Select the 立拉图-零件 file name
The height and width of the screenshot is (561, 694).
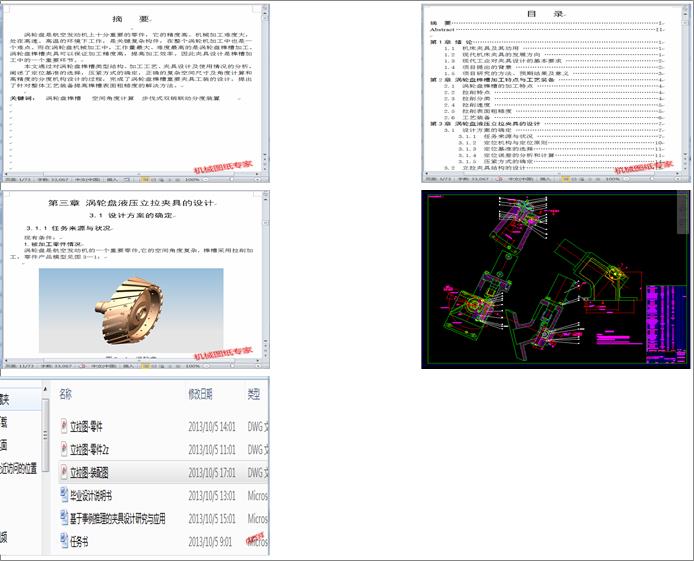pos(86,427)
